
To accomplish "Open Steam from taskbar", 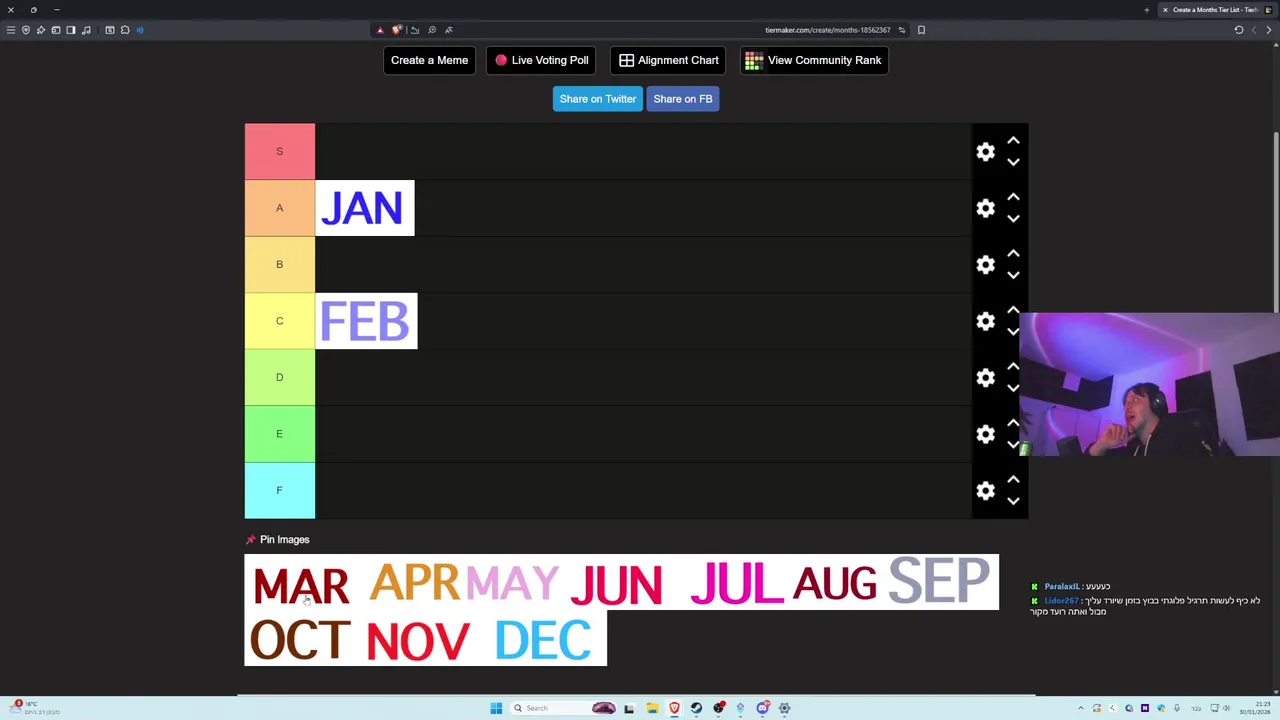I will click(x=696, y=708).
